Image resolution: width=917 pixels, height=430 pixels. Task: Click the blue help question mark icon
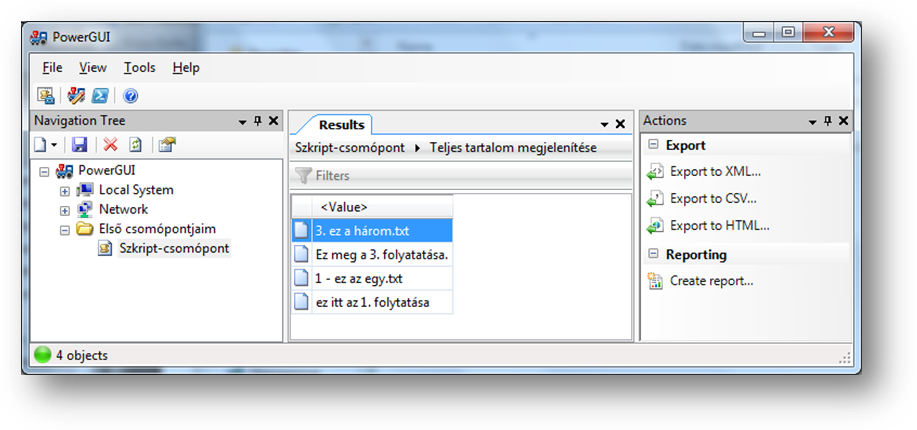[130, 96]
